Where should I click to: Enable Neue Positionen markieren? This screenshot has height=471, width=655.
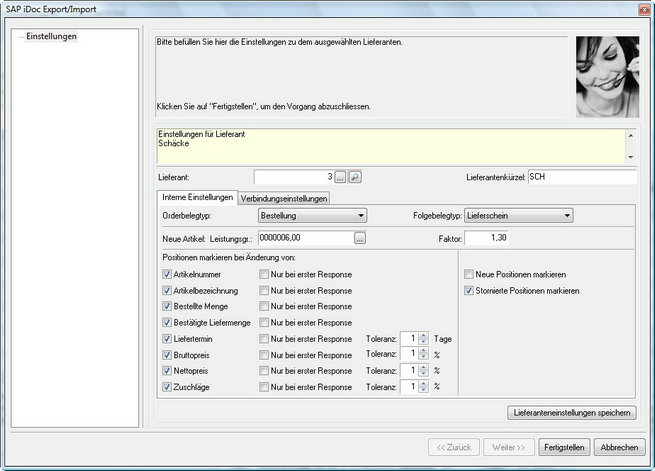[x=470, y=274]
